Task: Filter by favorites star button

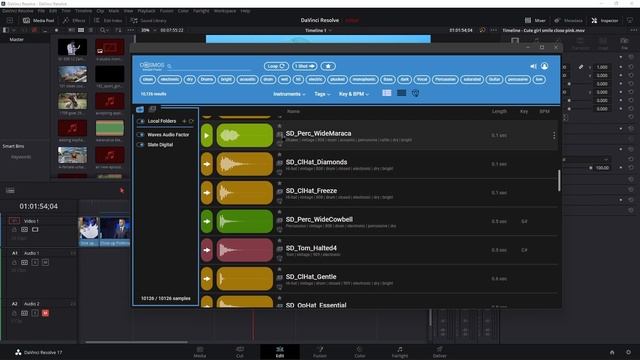Action: [x=328, y=66]
